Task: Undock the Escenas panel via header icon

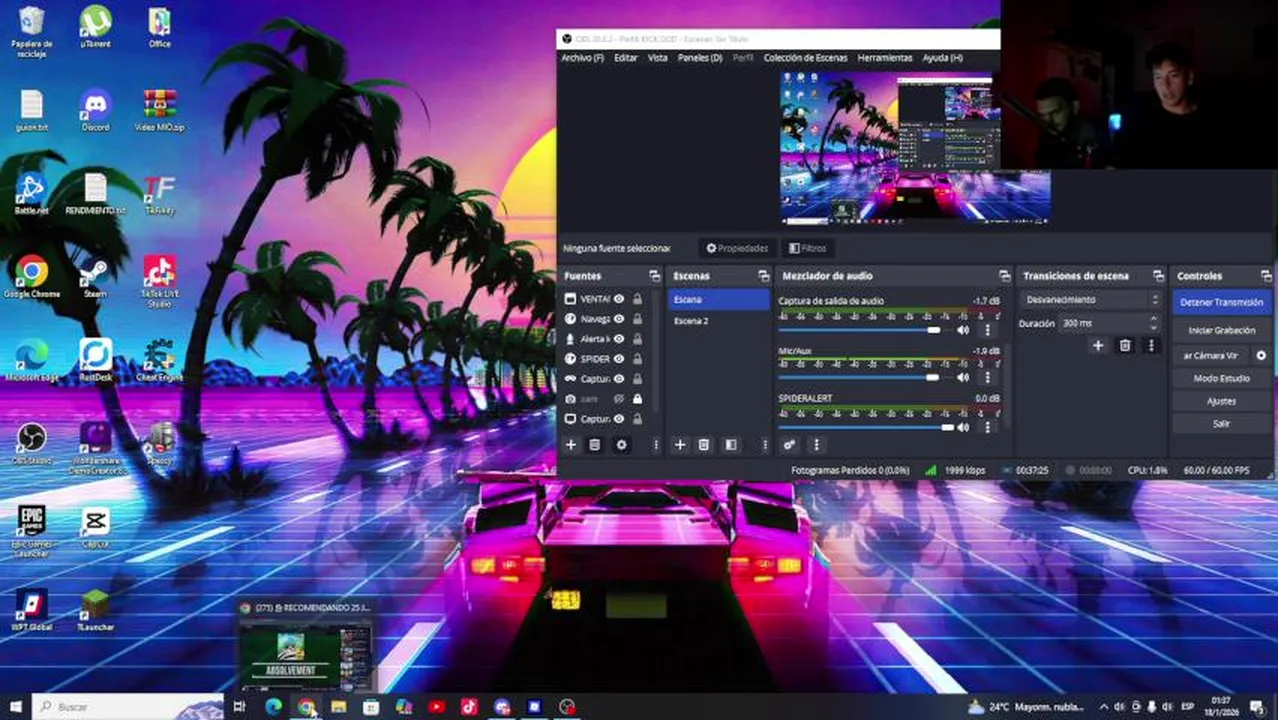Action: 764,276
